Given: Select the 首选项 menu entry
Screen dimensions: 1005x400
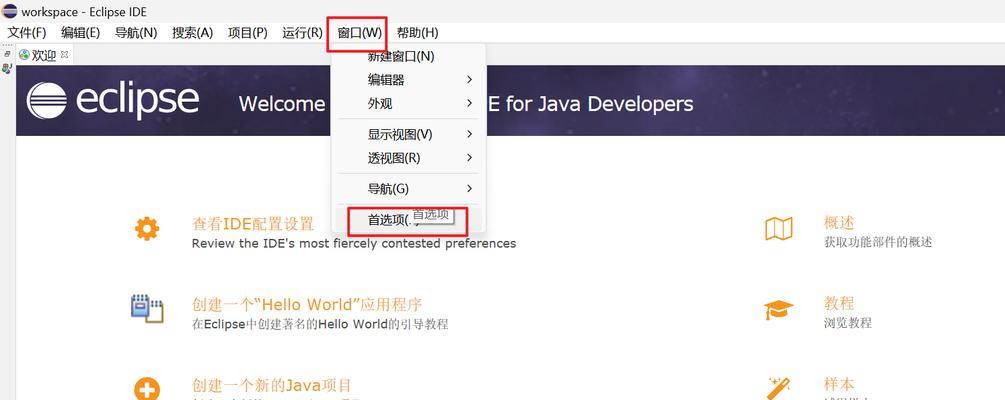Looking at the screenshot, I should click(x=408, y=220).
